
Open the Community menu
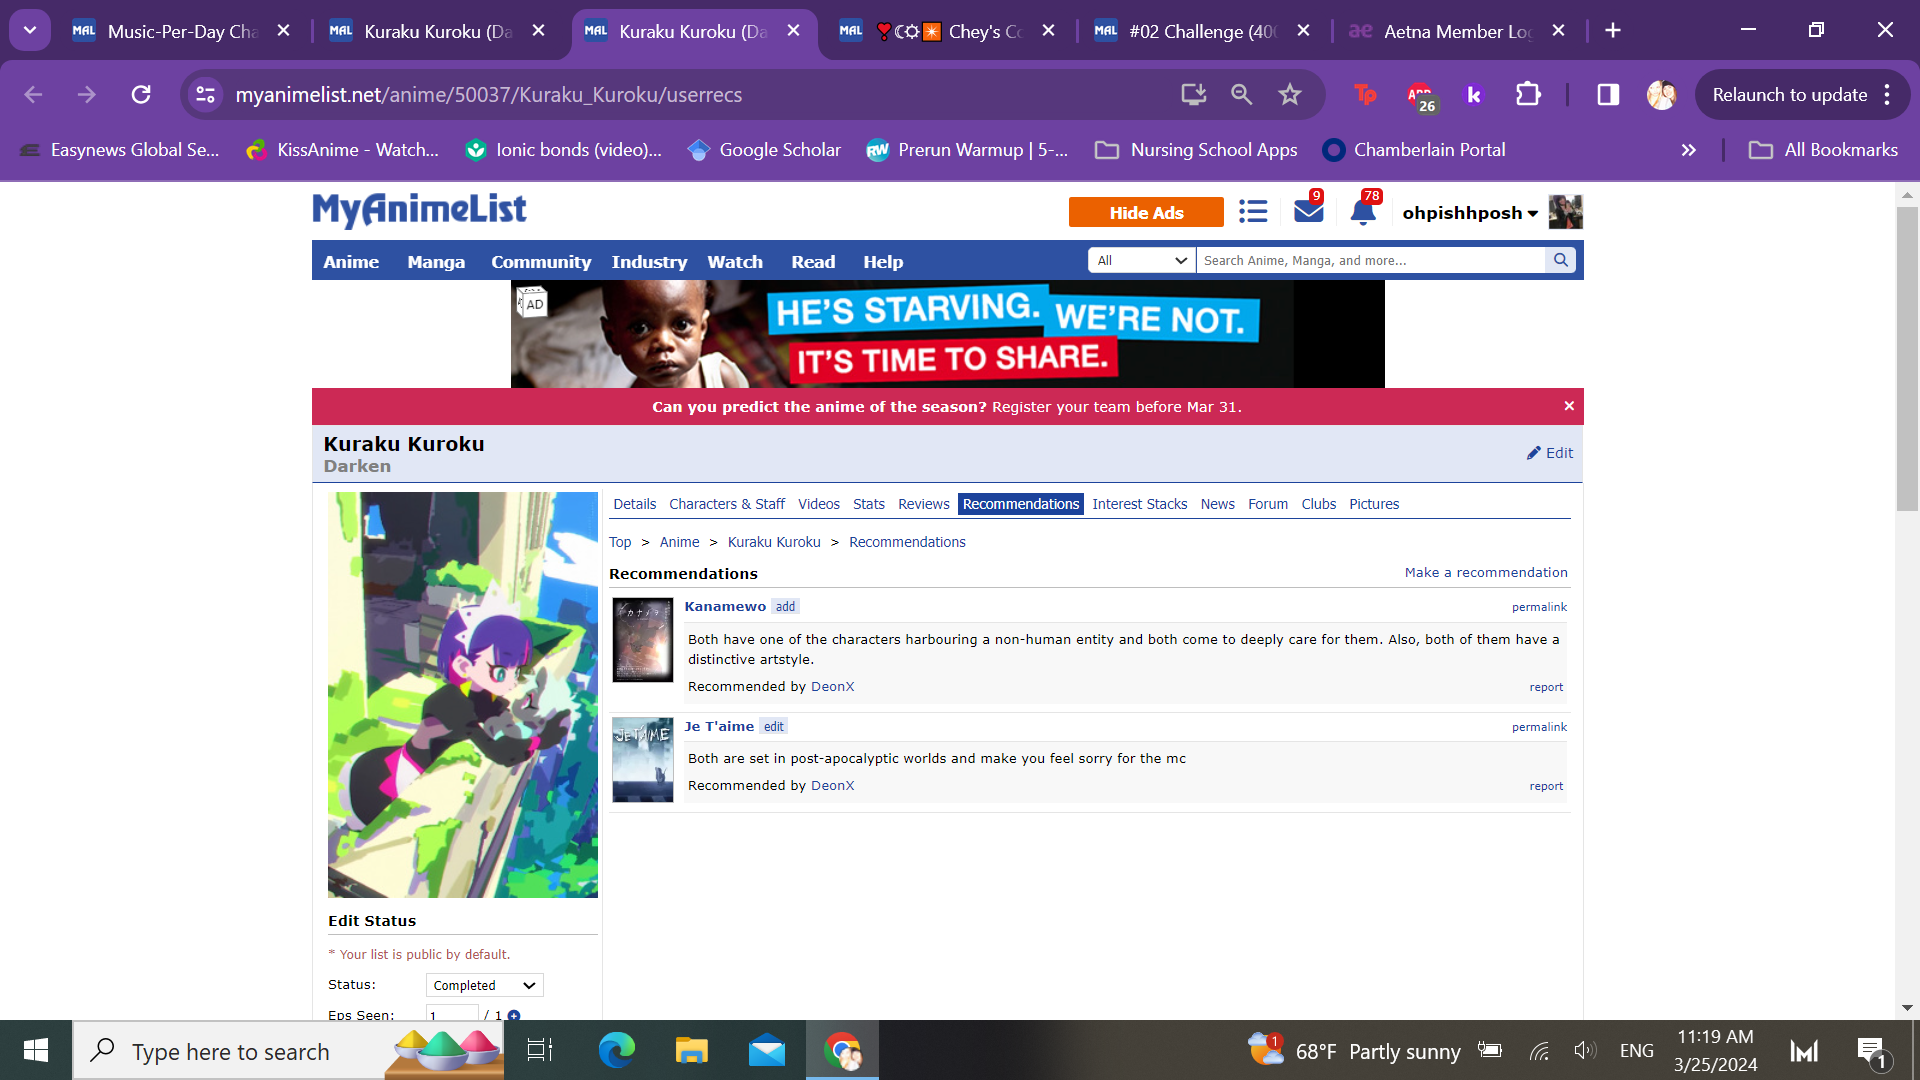click(540, 262)
